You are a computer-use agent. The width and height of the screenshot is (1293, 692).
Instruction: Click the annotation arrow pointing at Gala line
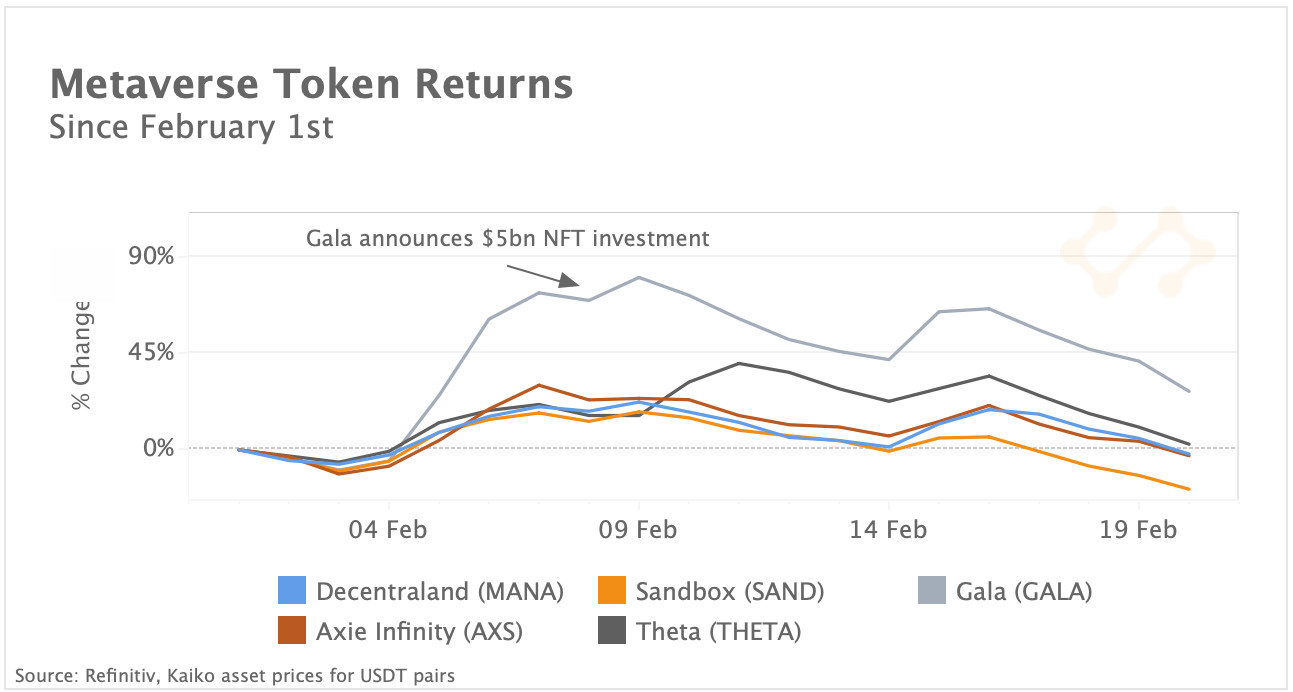[544, 276]
